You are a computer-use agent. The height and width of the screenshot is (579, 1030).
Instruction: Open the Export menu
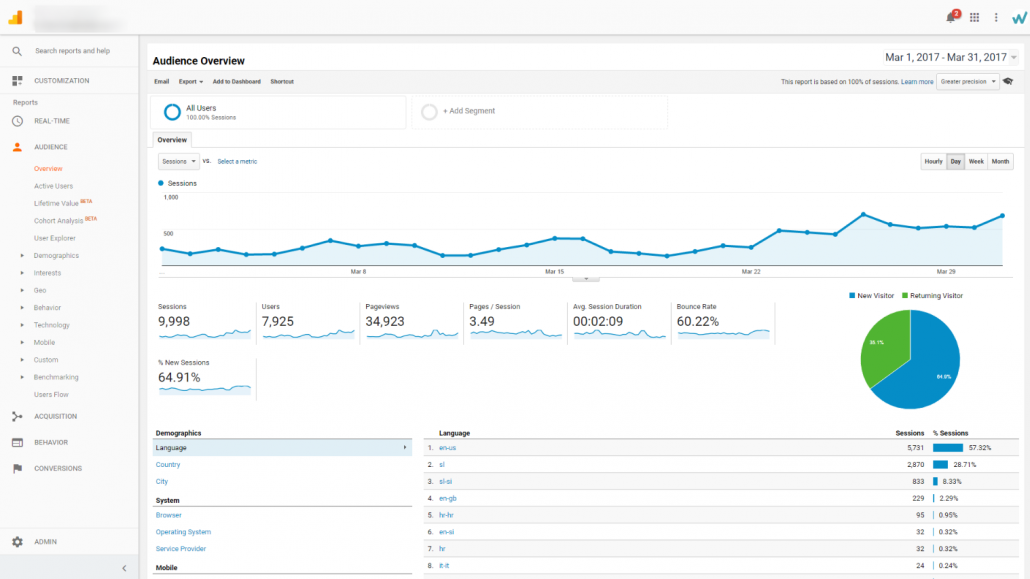pyautogui.click(x=190, y=82)
